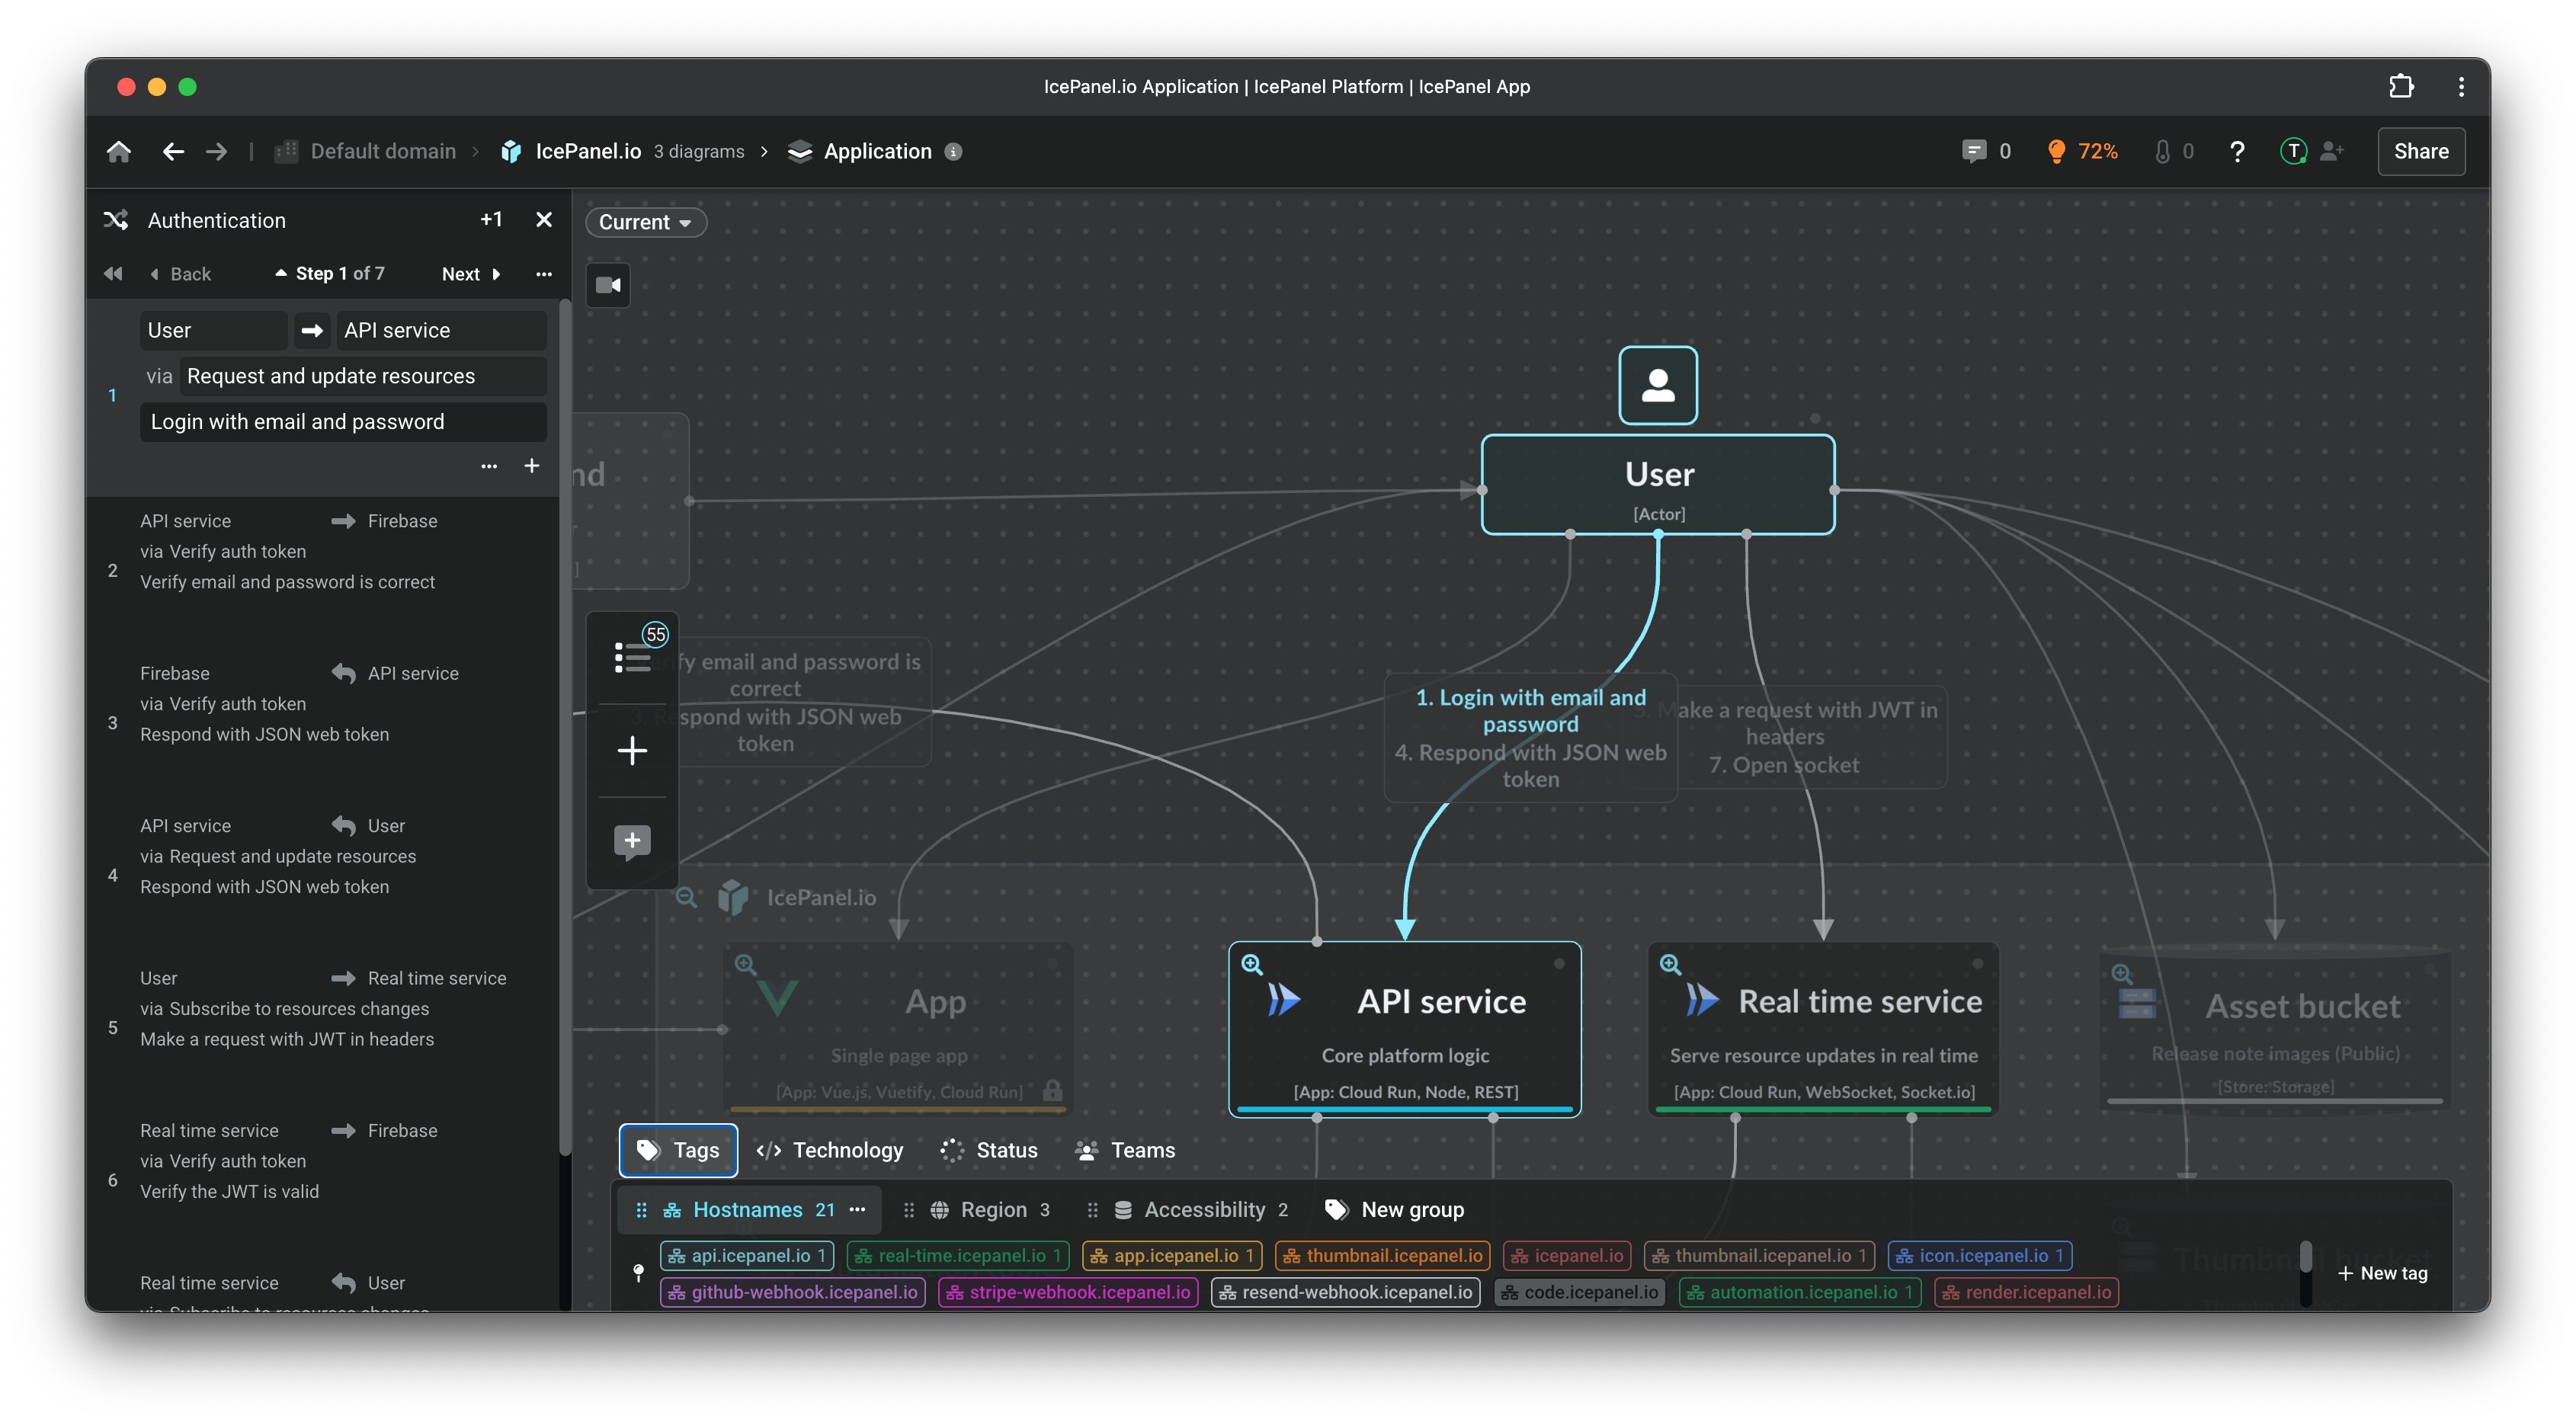This screenshot has height=1425, width=2576.
Task: Click the tag list scrollbar handle
Action: click(x=2306, y=1257)
